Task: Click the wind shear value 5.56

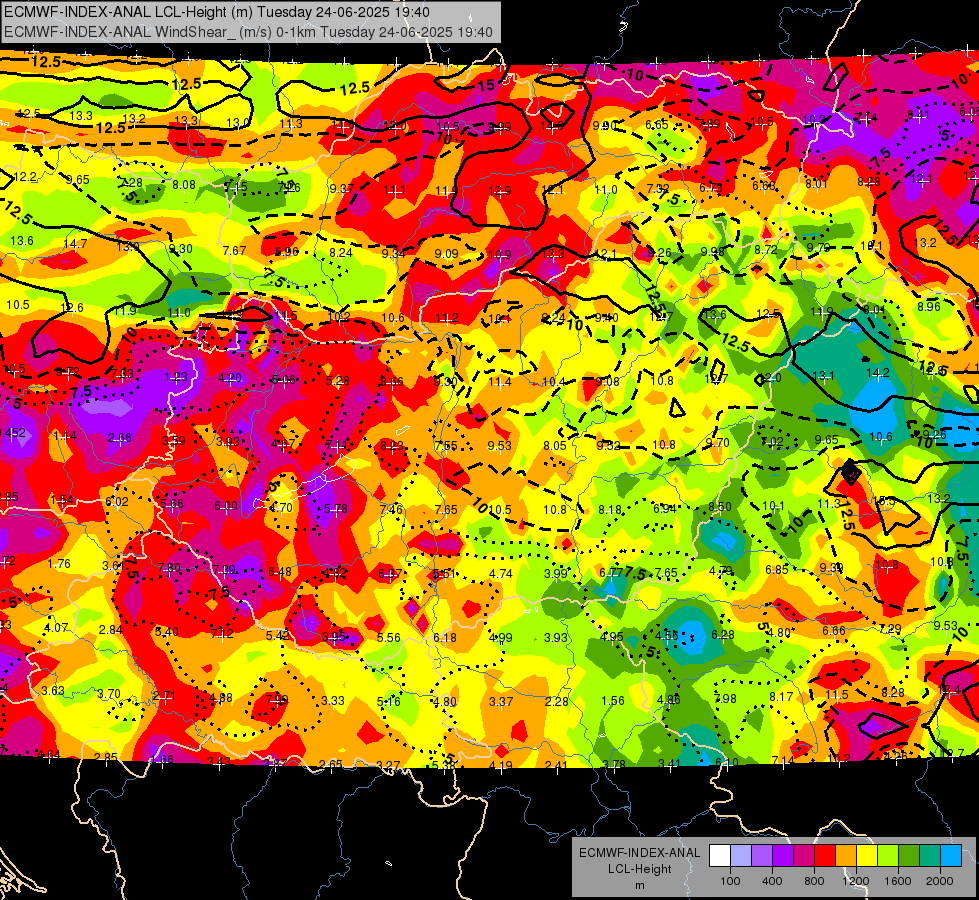Action: point(389,637)
